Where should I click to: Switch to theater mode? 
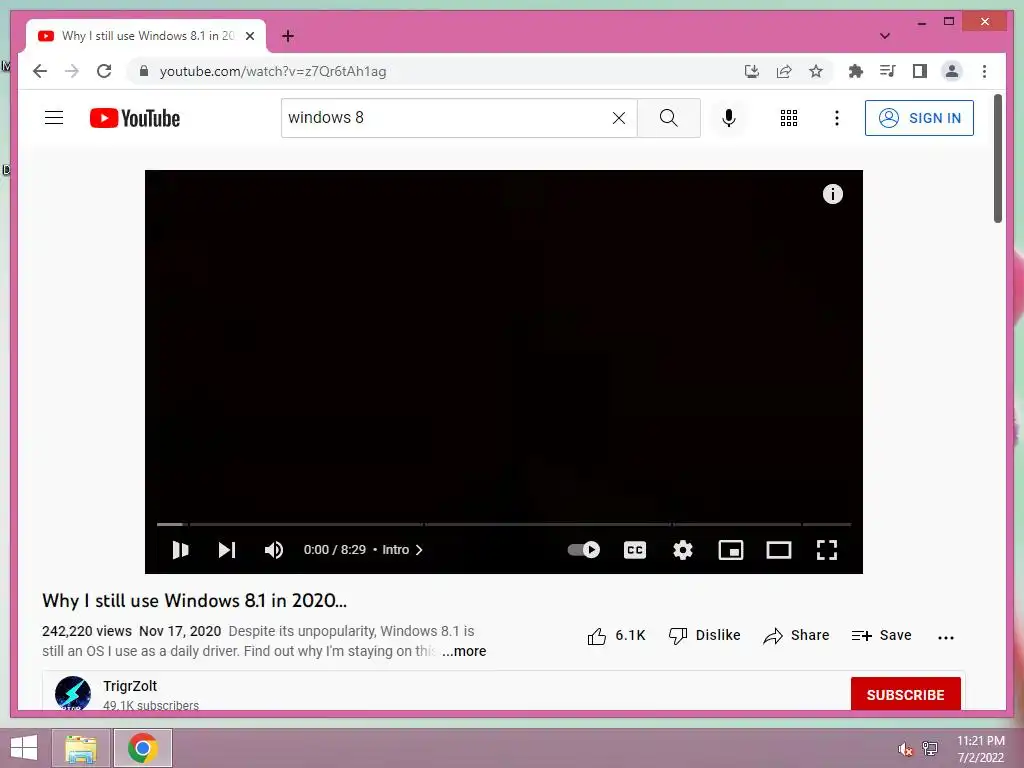pyautogui.click(x=778, y=550)
